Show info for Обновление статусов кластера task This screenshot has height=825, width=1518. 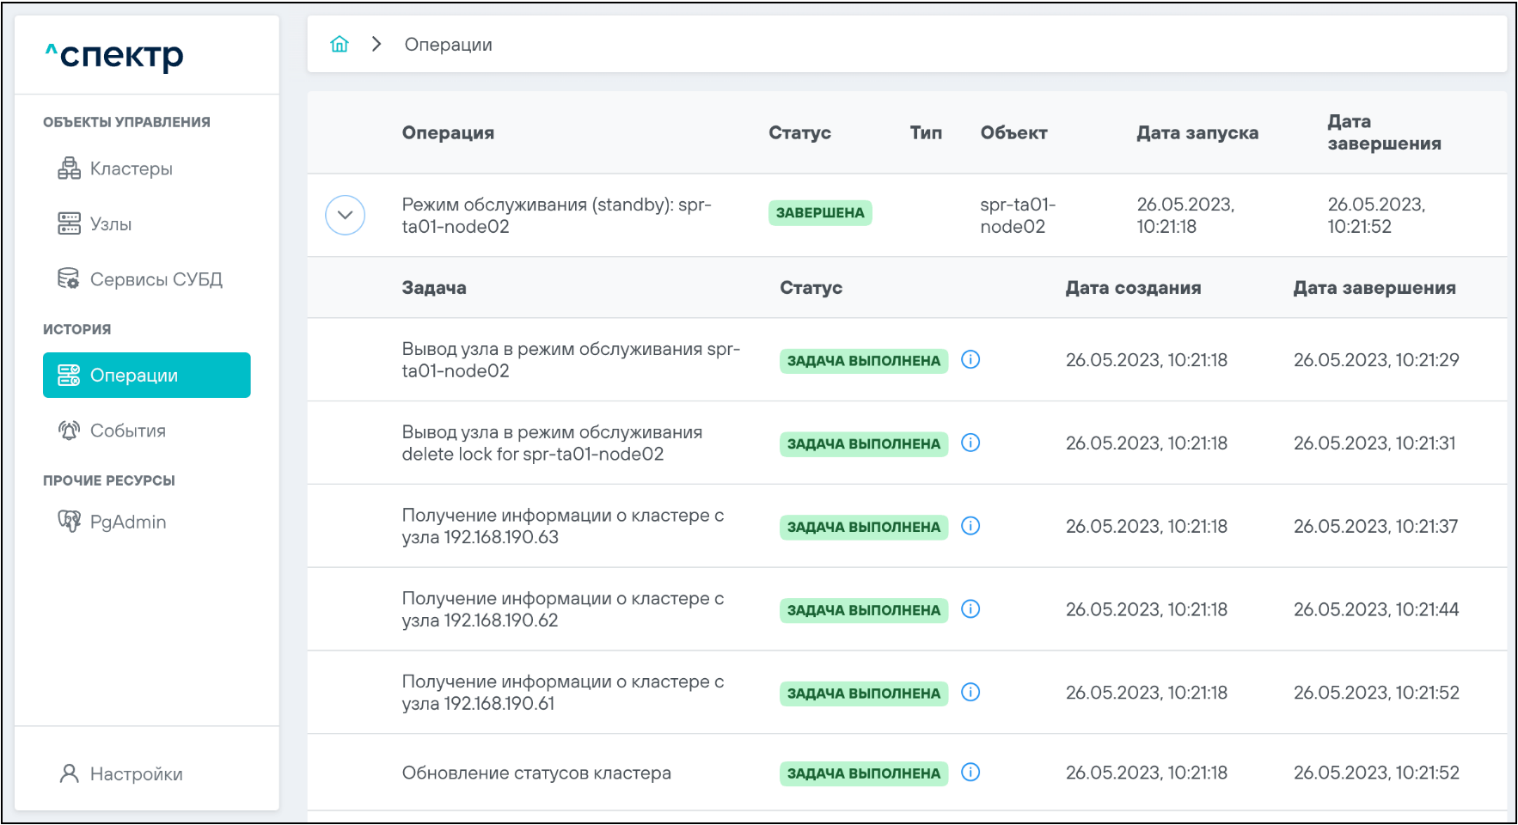point(970,773)
